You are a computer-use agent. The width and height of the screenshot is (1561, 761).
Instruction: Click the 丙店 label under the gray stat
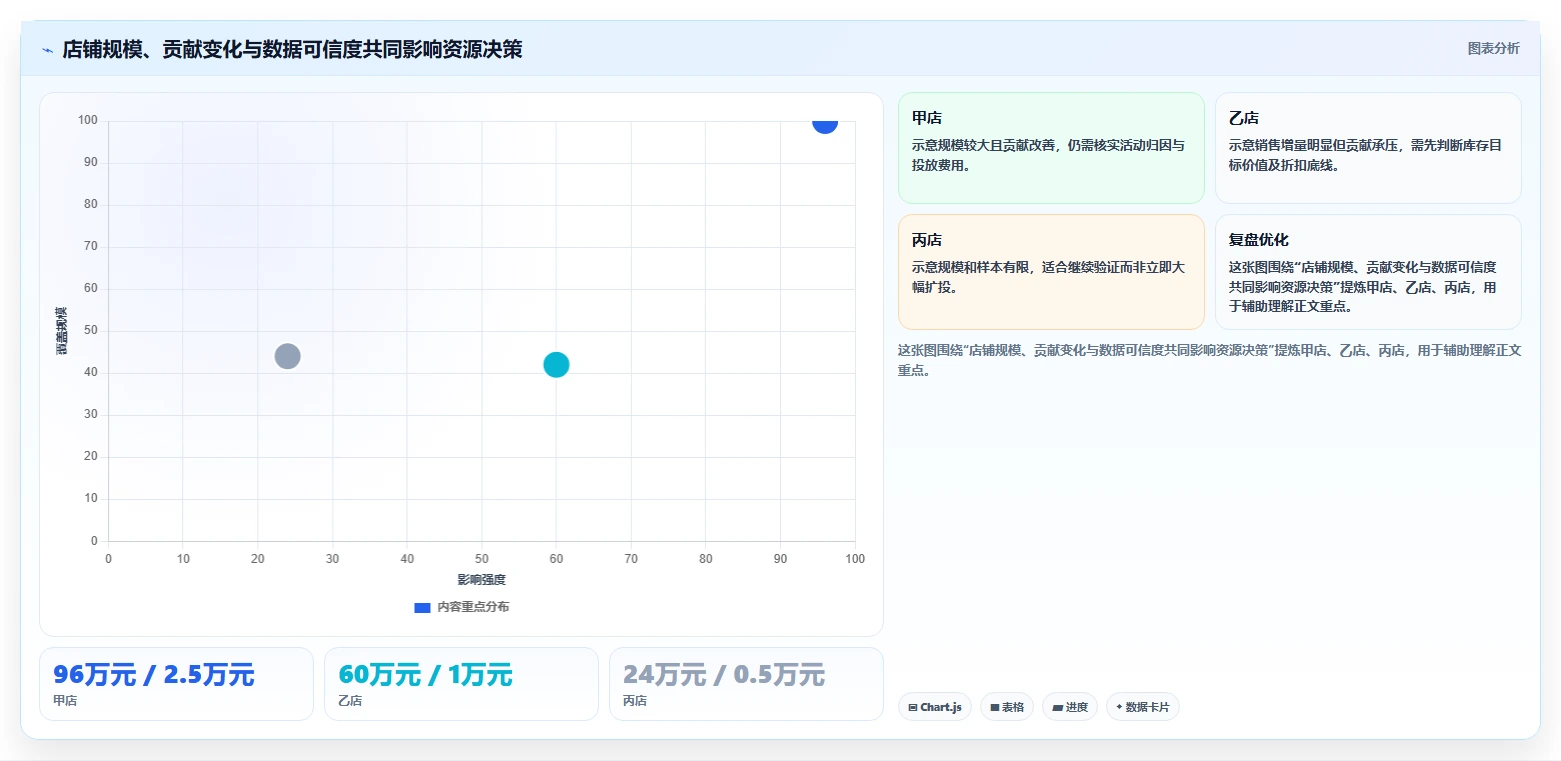tap(635, 701)
